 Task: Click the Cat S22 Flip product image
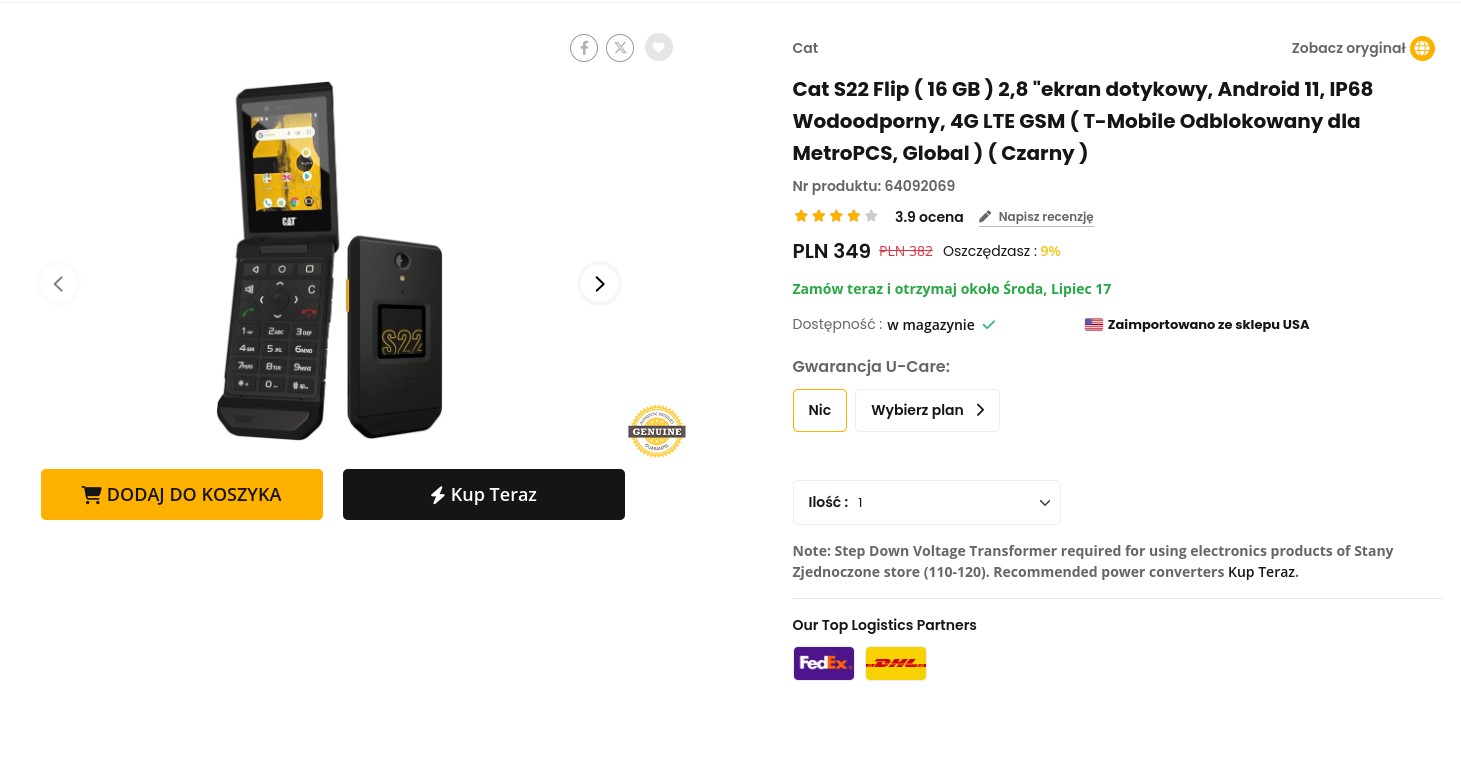(x=330, y=262)
